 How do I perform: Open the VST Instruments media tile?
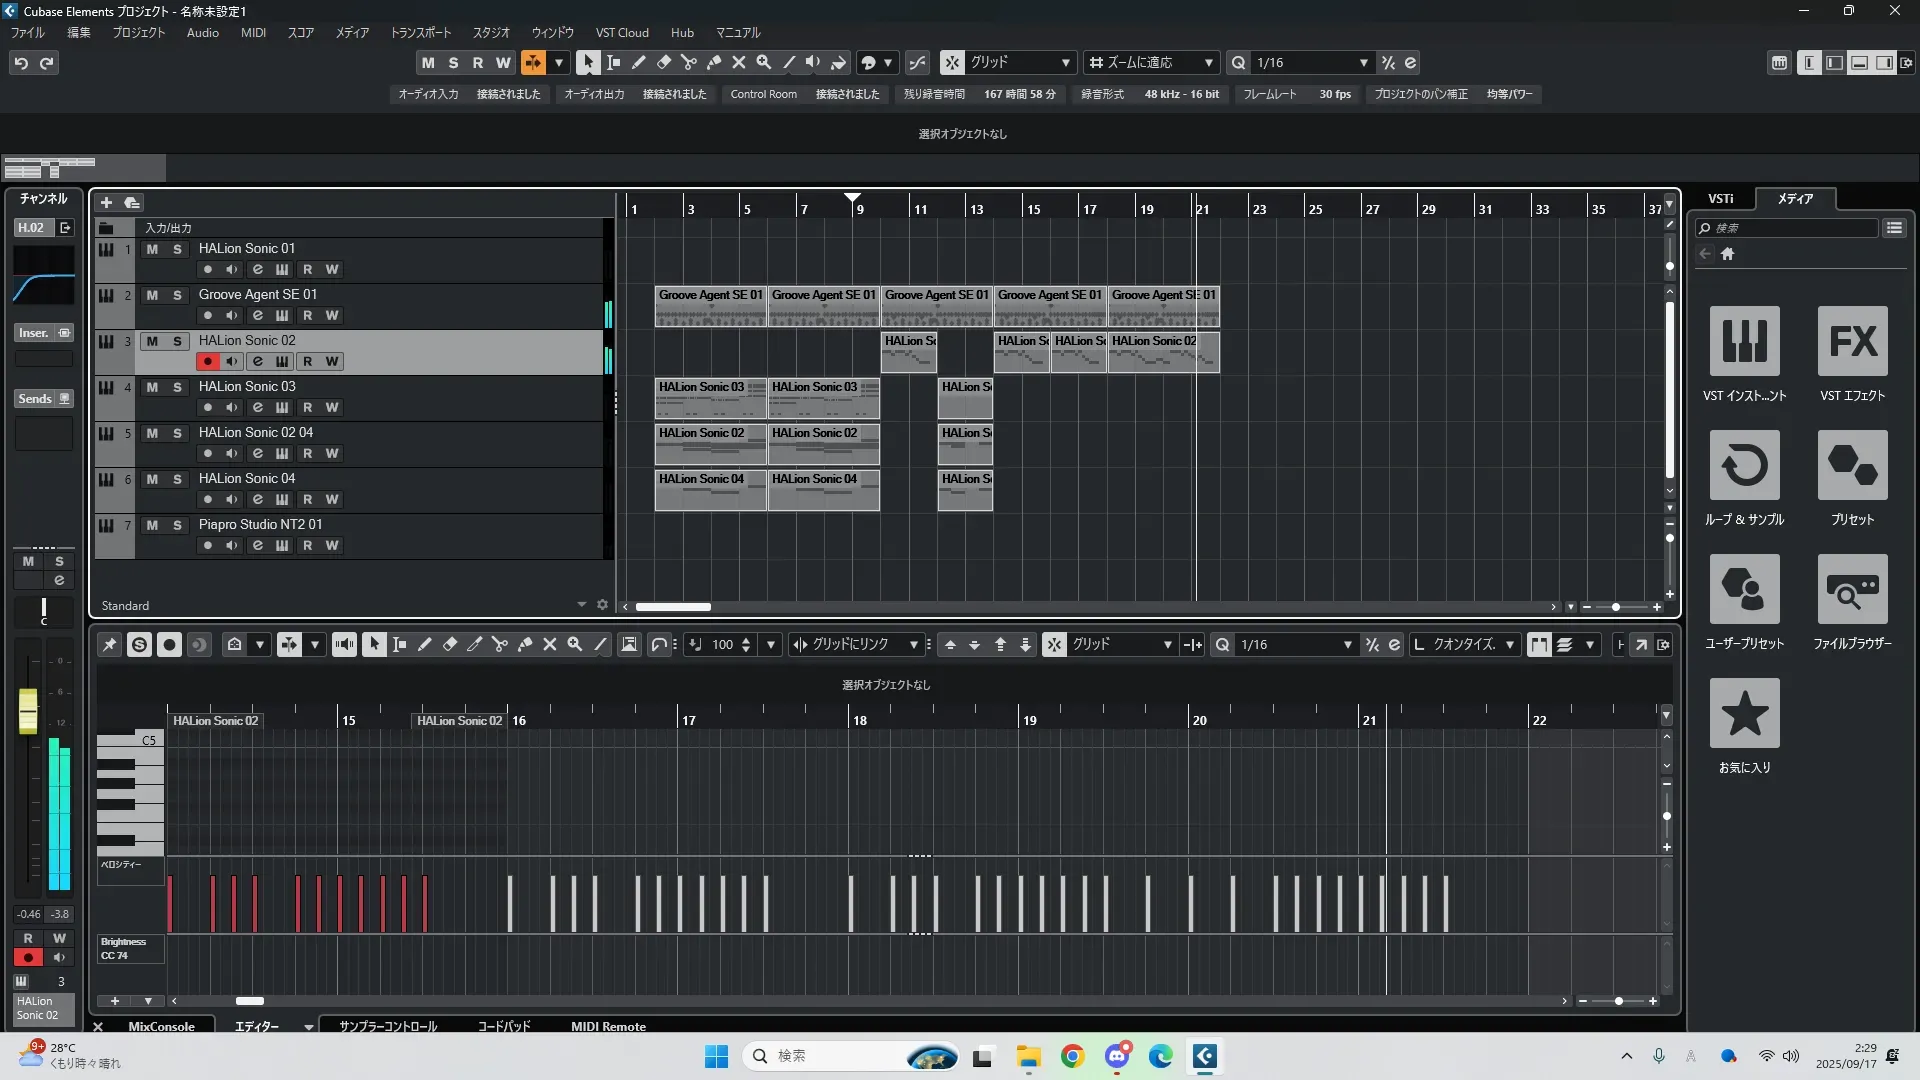(1744, 342)
